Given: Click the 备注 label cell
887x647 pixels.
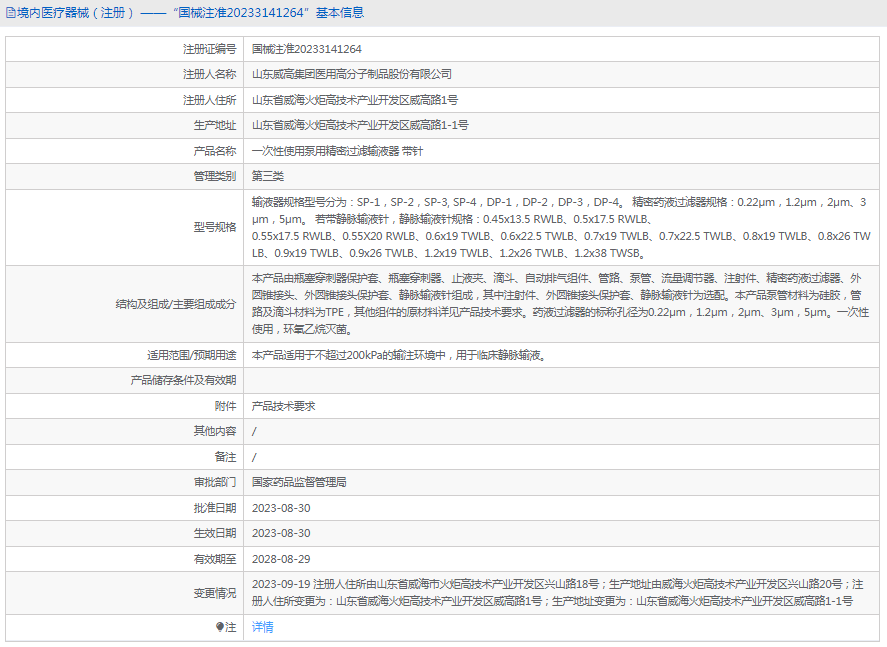Looking at the screenshot, I should [x=125, y=457].
